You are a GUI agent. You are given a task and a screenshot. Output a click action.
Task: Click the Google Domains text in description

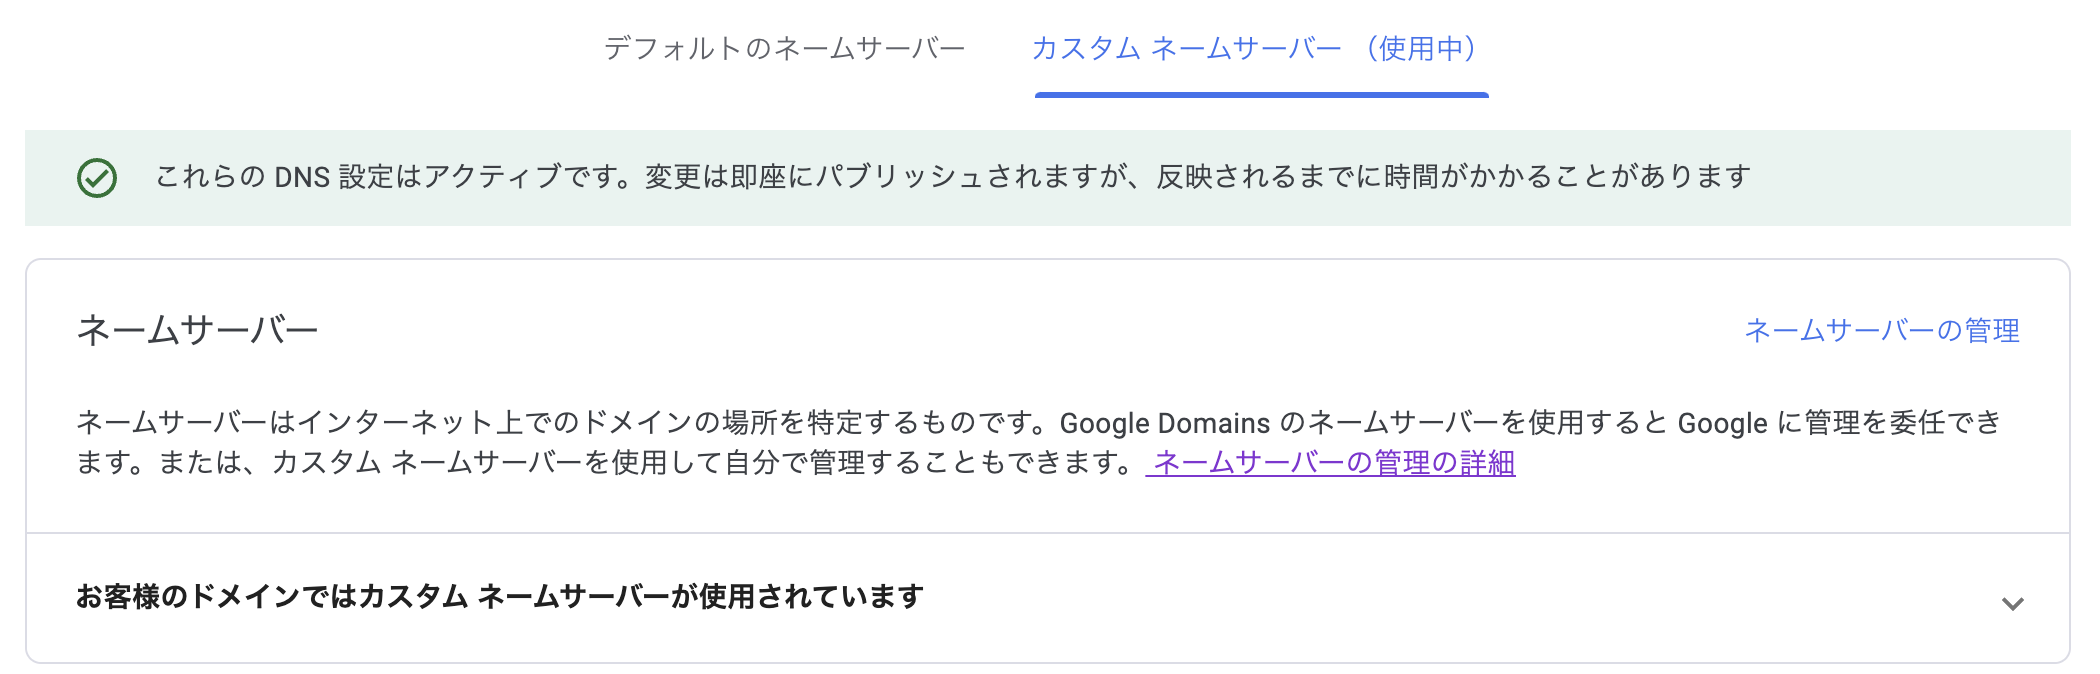tap(1164, 423)
